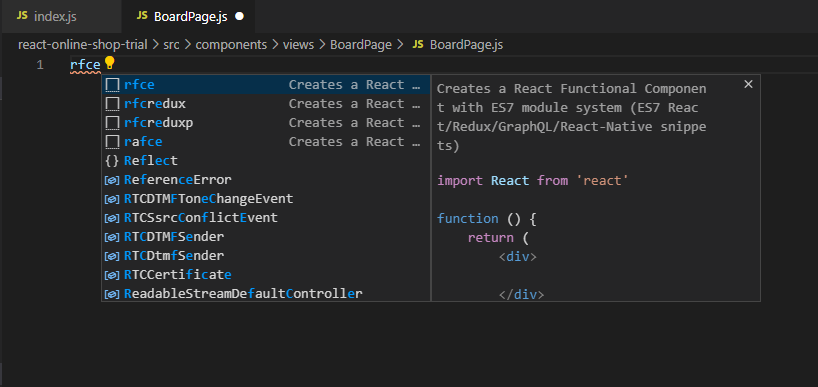Pick RTCDTMFToneChangeEvent from suggestions

pos(266,199)
